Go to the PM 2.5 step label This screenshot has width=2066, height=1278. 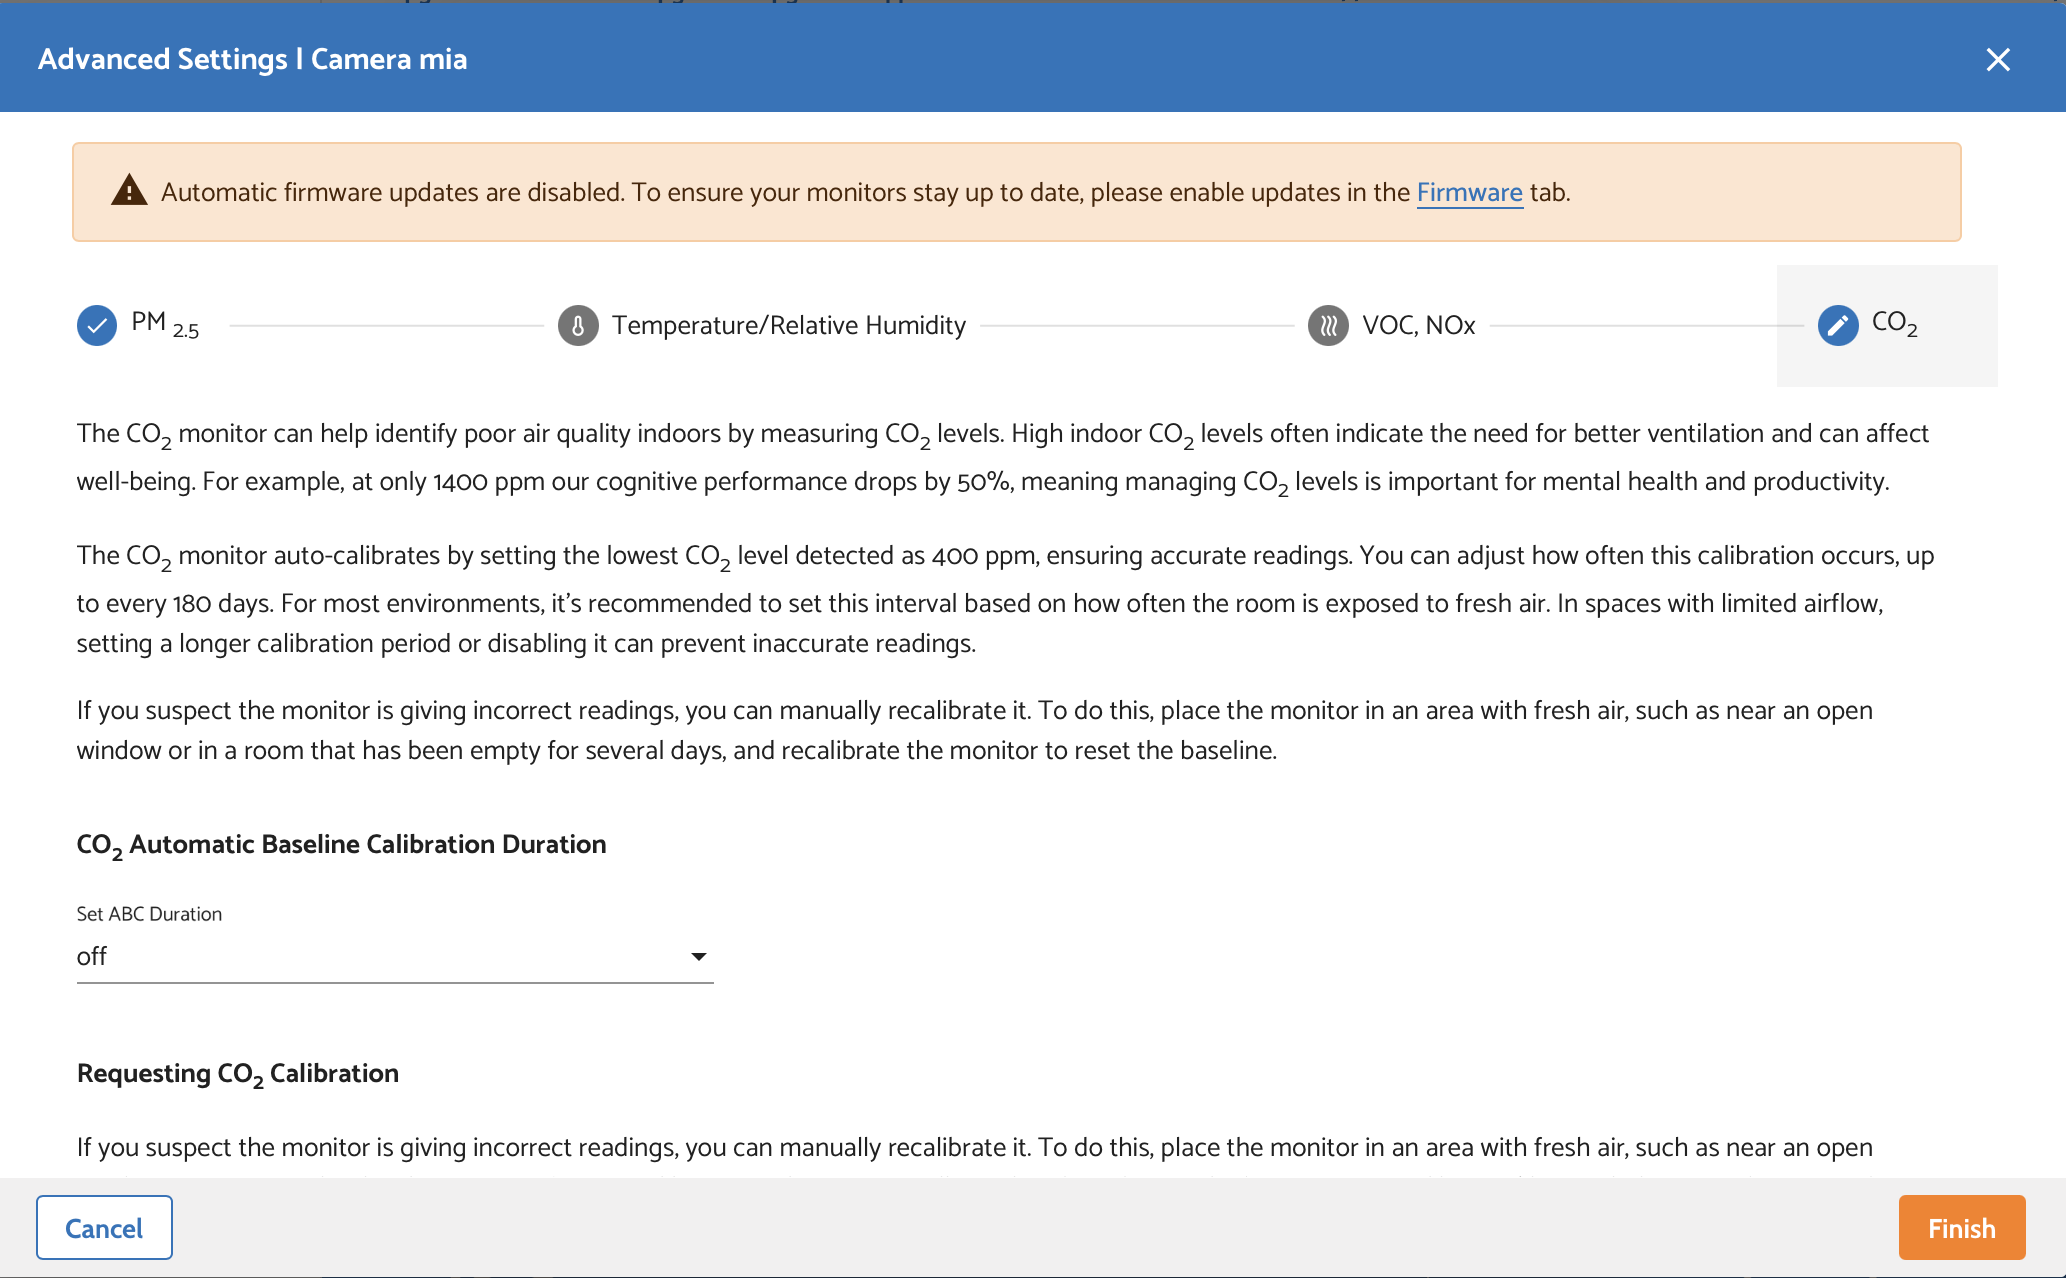tap(165, 324)
